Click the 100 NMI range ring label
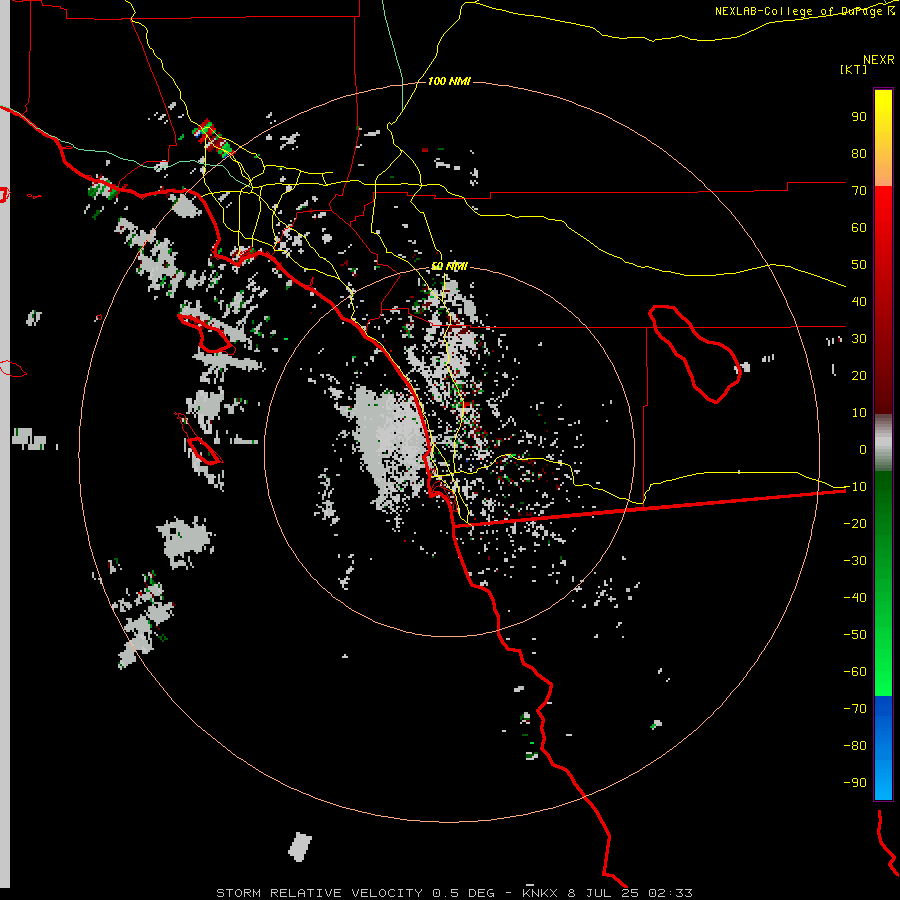Screen dimensions: 900x900 (x=449, y=82)
